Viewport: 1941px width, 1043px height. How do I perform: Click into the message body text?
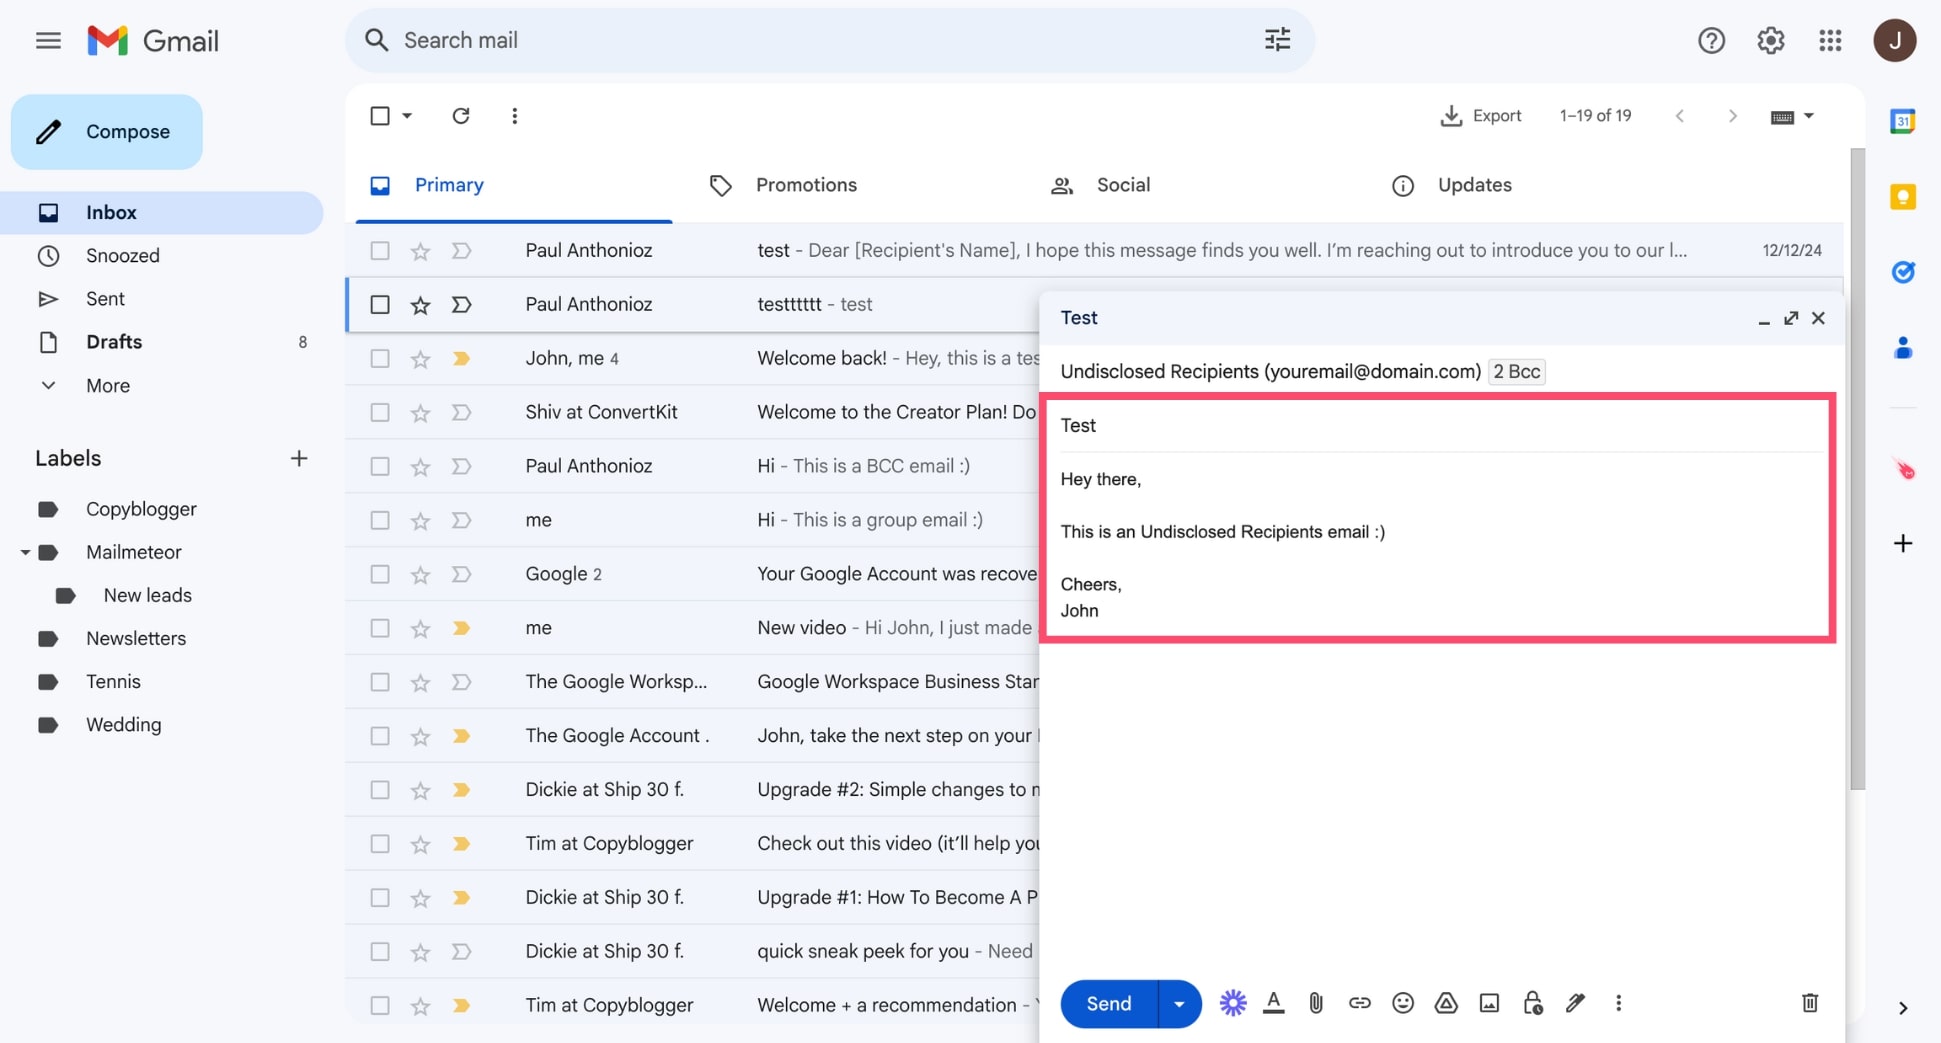pyautogui.click(x=1440, y=545)
